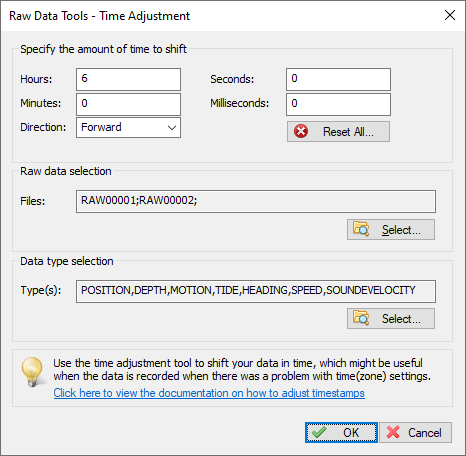Close the Time Adjustment dialog
This screenshot has height=456, width=466.
(450, 15)
